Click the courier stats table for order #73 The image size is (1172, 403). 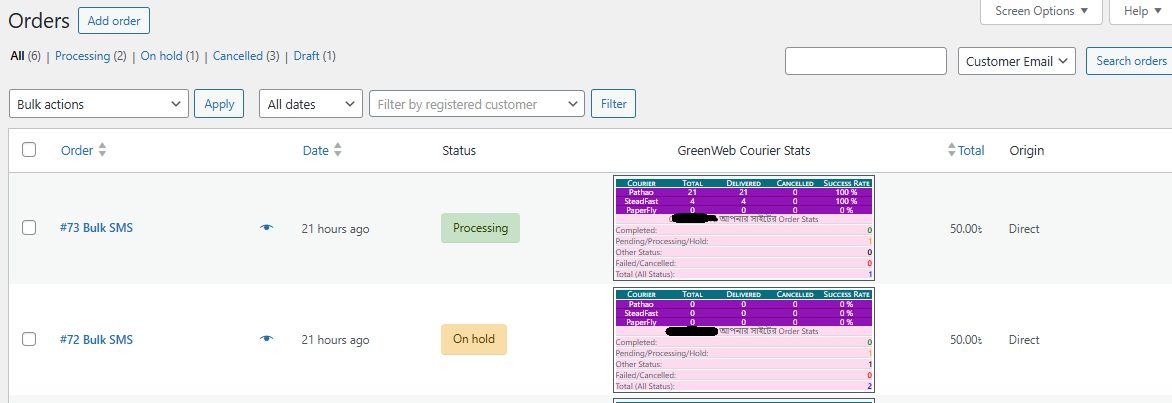[x=744, y=229]
